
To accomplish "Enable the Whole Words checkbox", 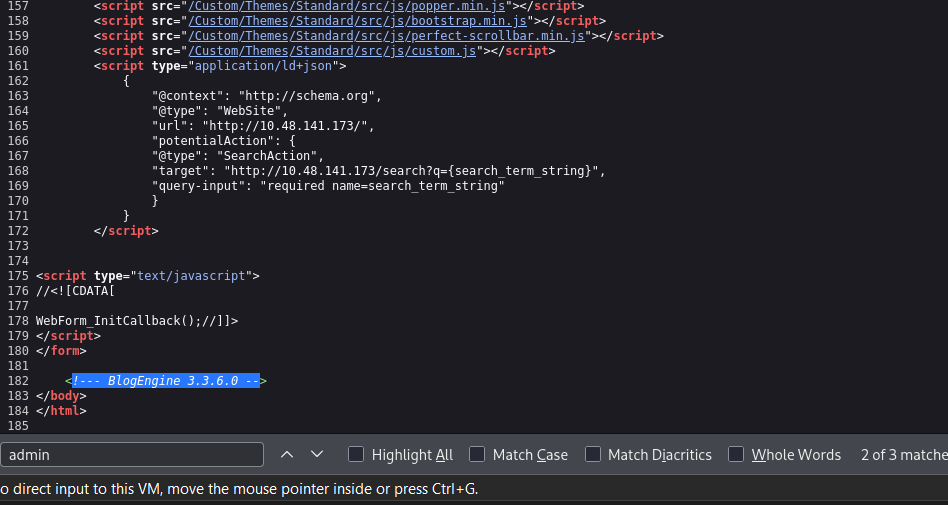I will tap(736, 455).
